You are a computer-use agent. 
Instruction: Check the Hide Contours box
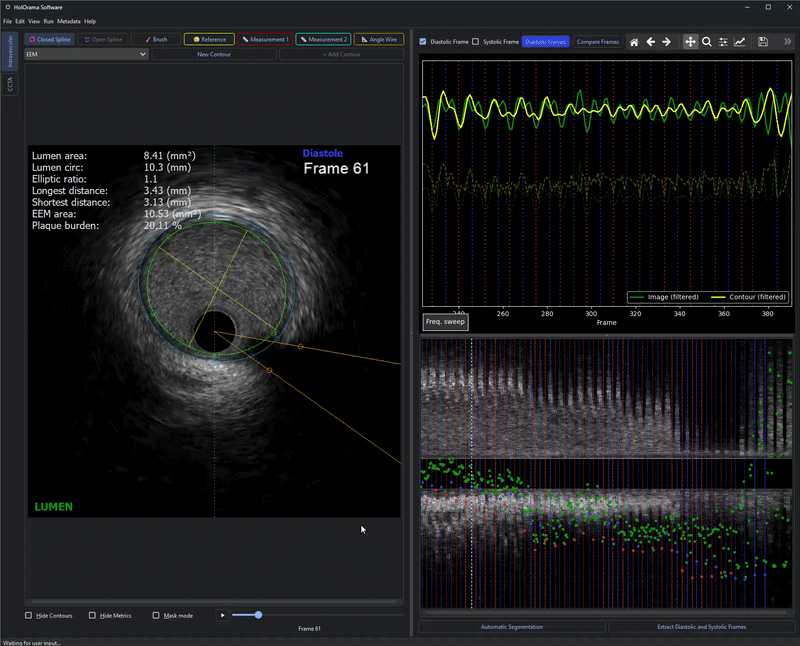click(29, 615)
